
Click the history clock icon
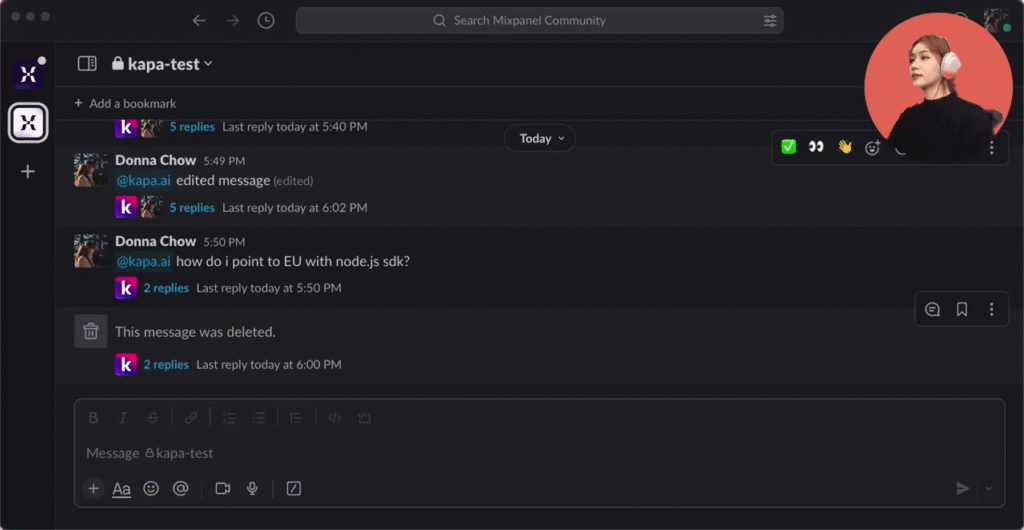266,20
